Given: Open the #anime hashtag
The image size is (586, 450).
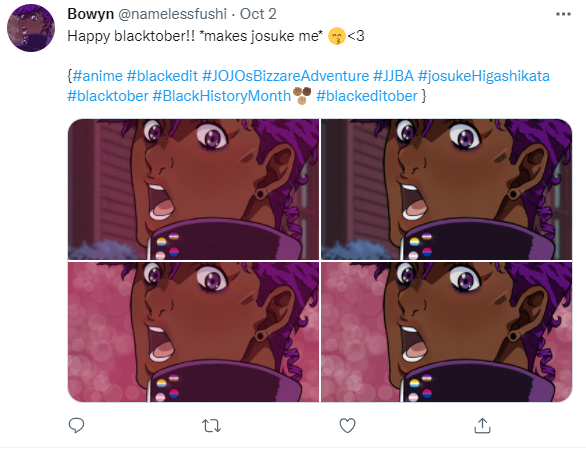Looking at the screenshot, I should pyautogui.click(x=98, y=76).
